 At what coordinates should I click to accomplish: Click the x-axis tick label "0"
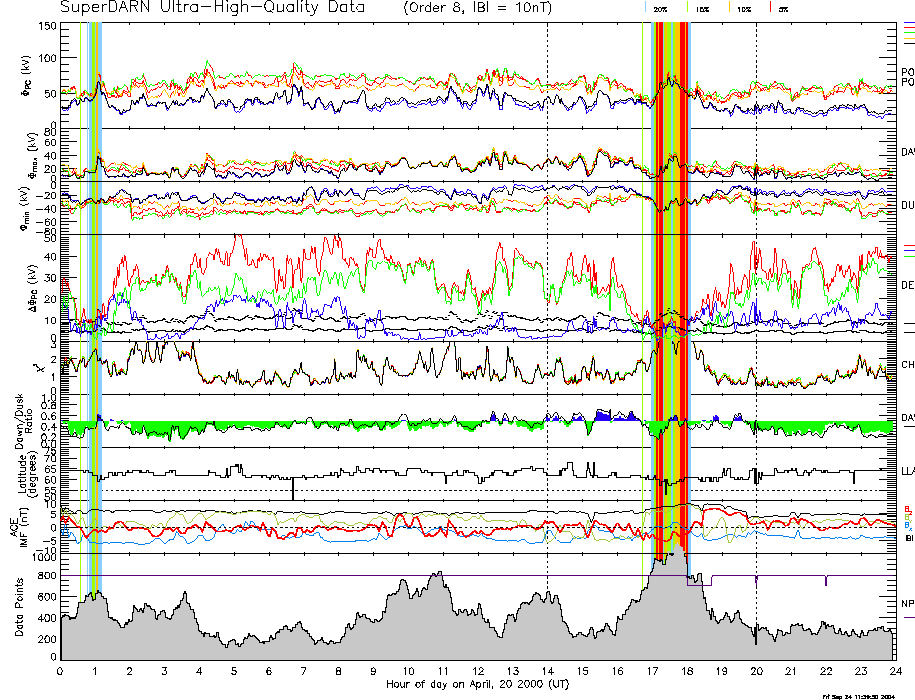(60, 671)
